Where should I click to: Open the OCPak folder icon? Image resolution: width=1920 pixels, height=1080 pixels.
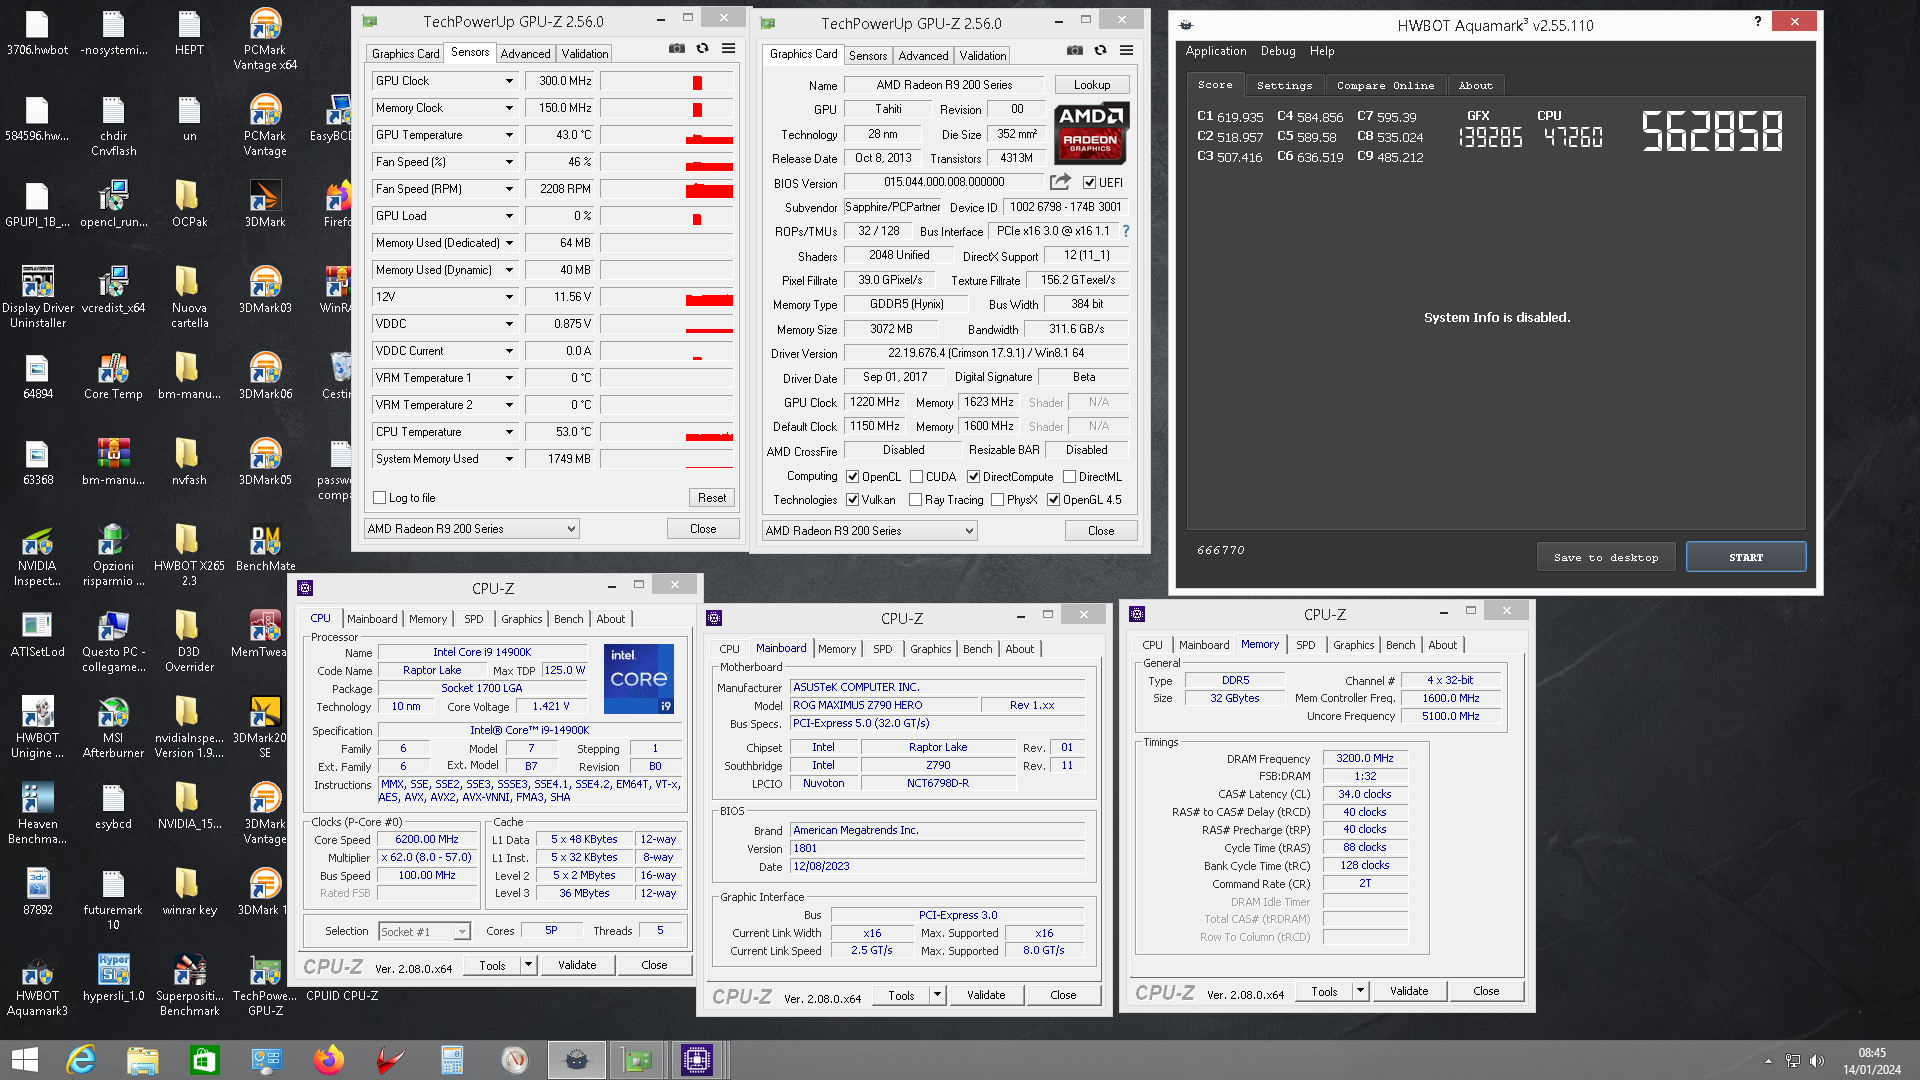[189, 204]
